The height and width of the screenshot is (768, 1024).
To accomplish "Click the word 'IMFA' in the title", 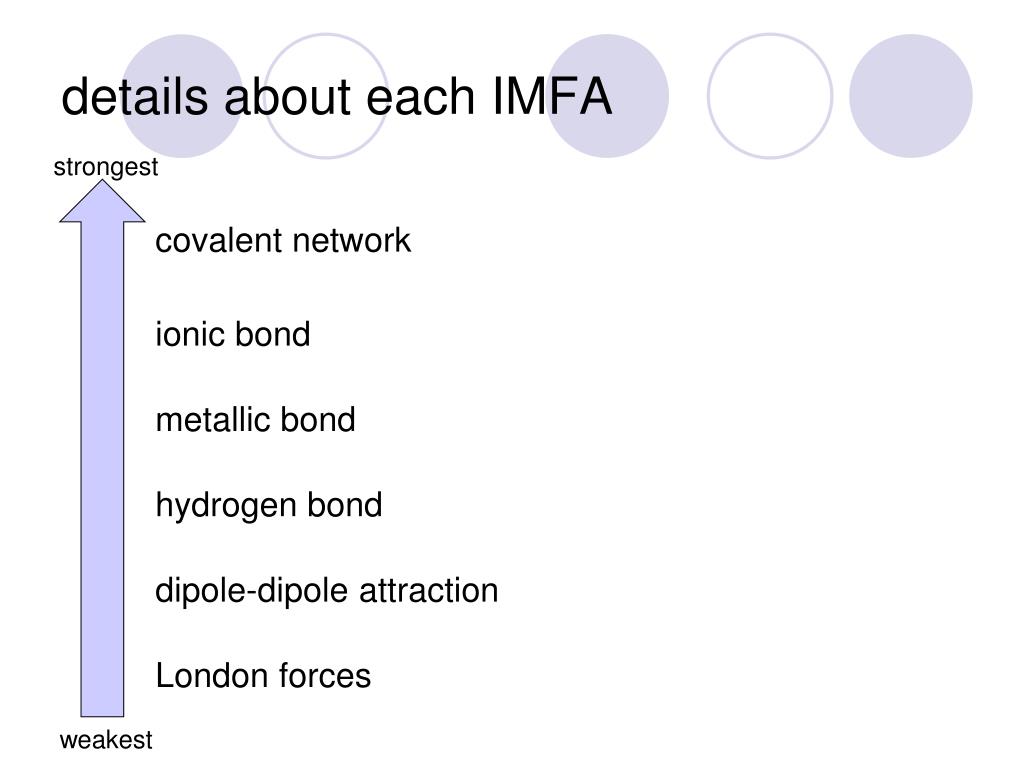I will pos(552,97).
